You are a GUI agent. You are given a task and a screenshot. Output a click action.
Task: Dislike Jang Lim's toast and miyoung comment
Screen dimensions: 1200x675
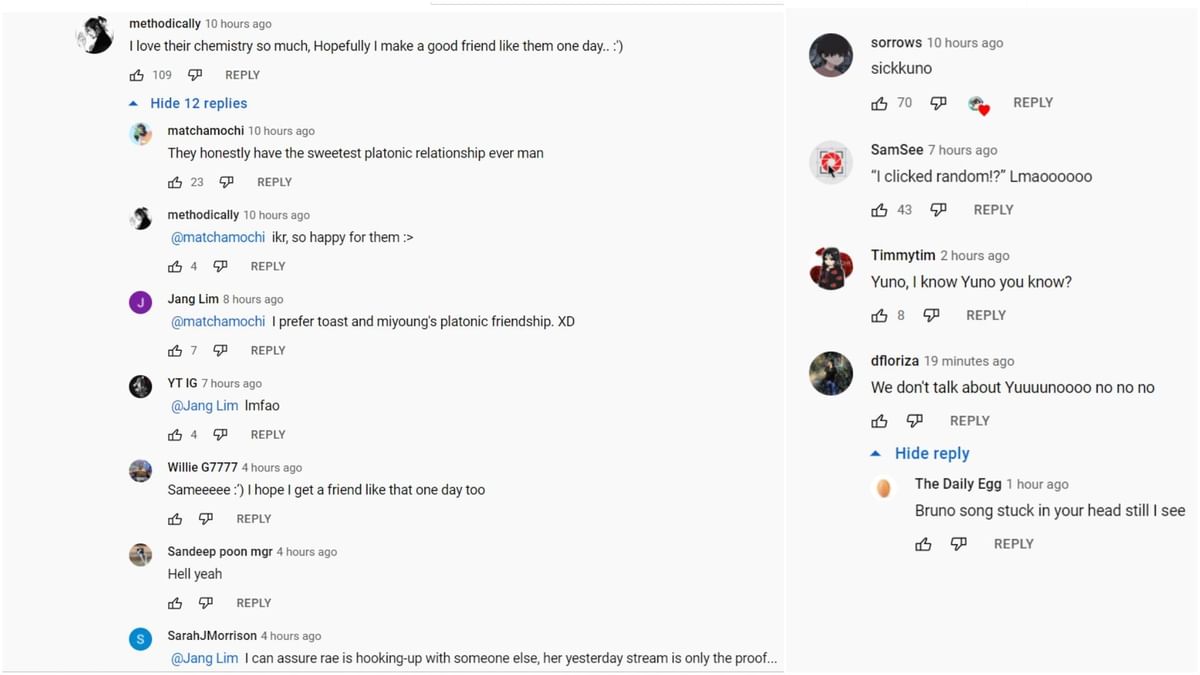point(220,350)
